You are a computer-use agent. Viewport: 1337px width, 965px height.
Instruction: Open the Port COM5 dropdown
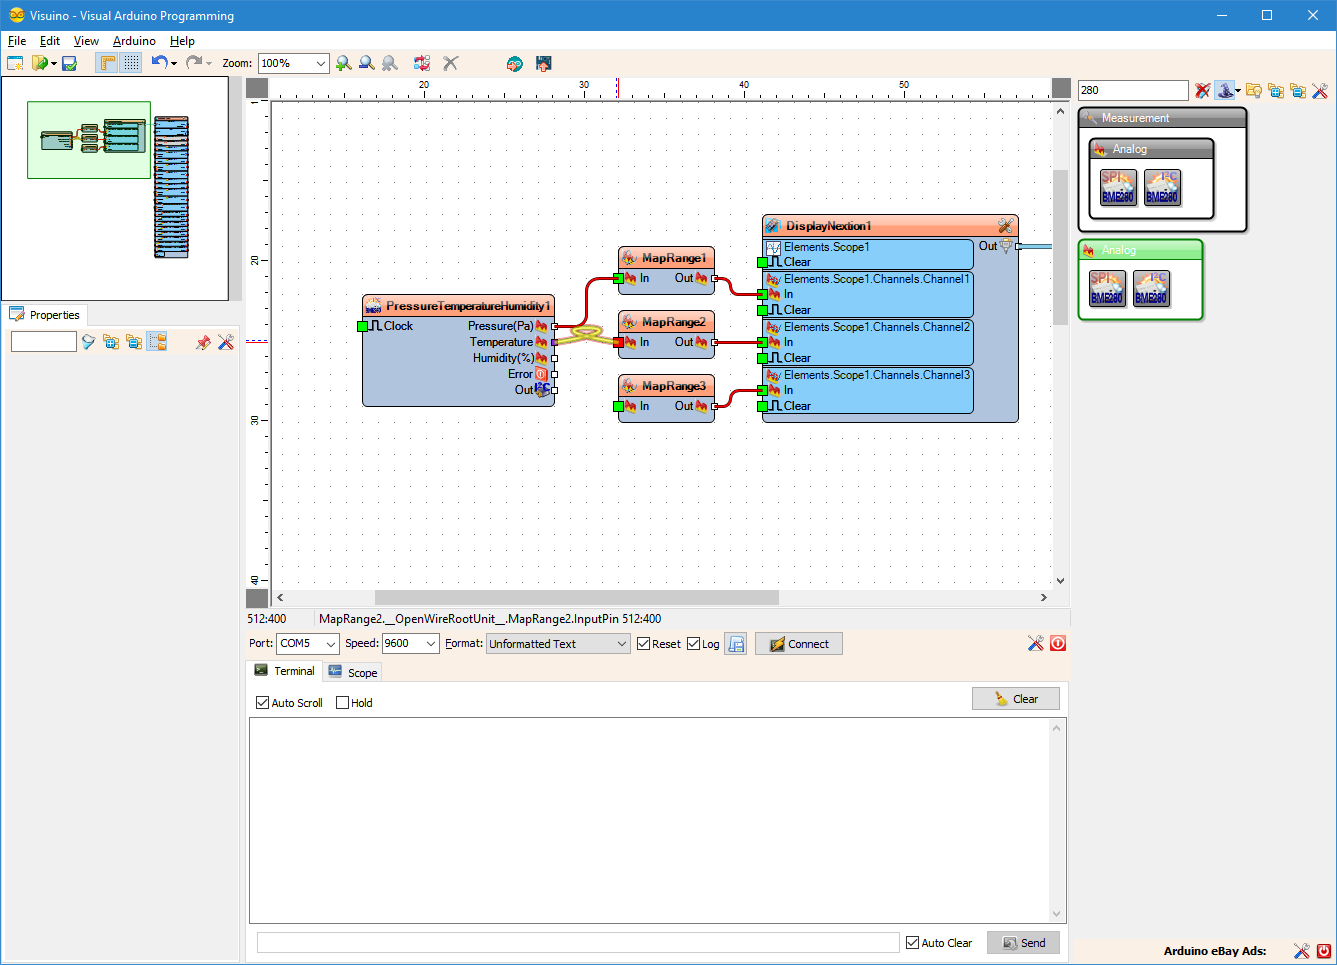click(x=308, y=644)
